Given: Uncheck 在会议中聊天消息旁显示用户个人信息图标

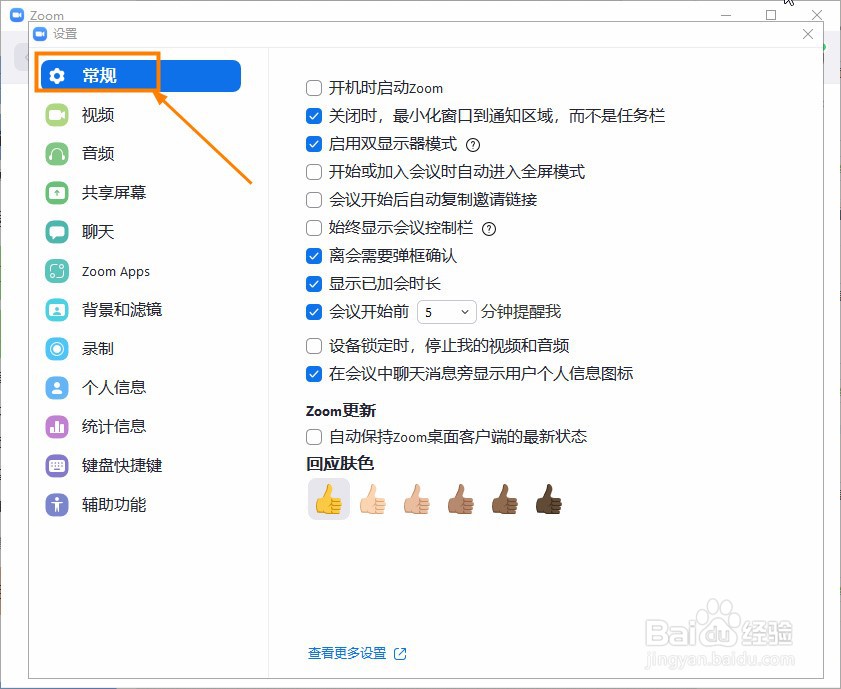Looking at the screenshot, I should point(314,374).
